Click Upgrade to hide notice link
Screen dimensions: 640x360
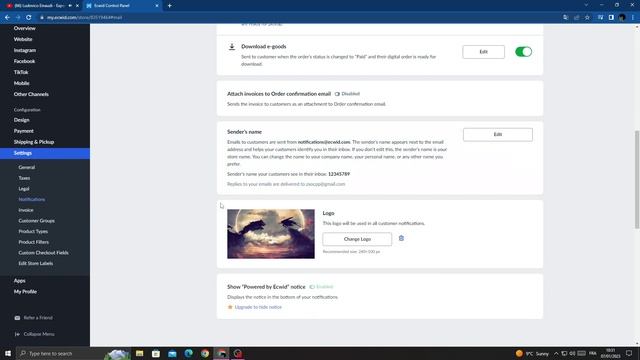pos(258,307)
